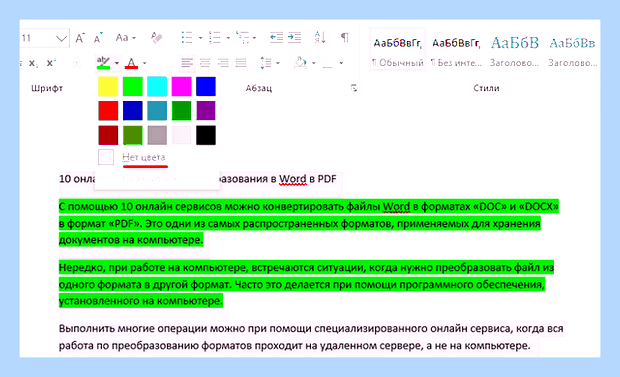Open the font color dropdown arrow
620x377 pixels.
tap(144, 63)
